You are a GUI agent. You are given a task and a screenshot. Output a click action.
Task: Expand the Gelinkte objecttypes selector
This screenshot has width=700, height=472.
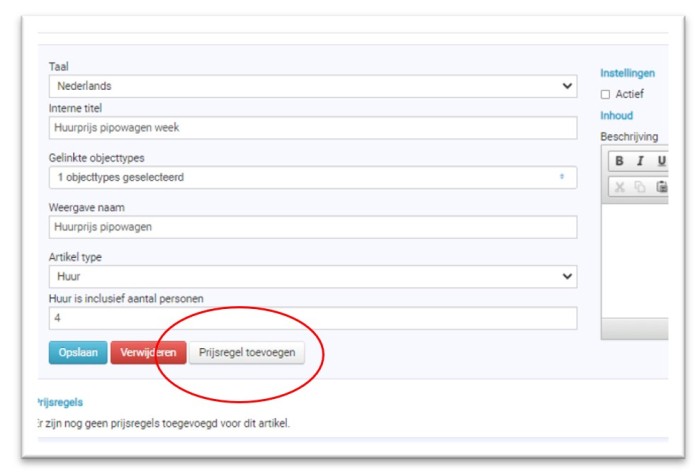313,177
